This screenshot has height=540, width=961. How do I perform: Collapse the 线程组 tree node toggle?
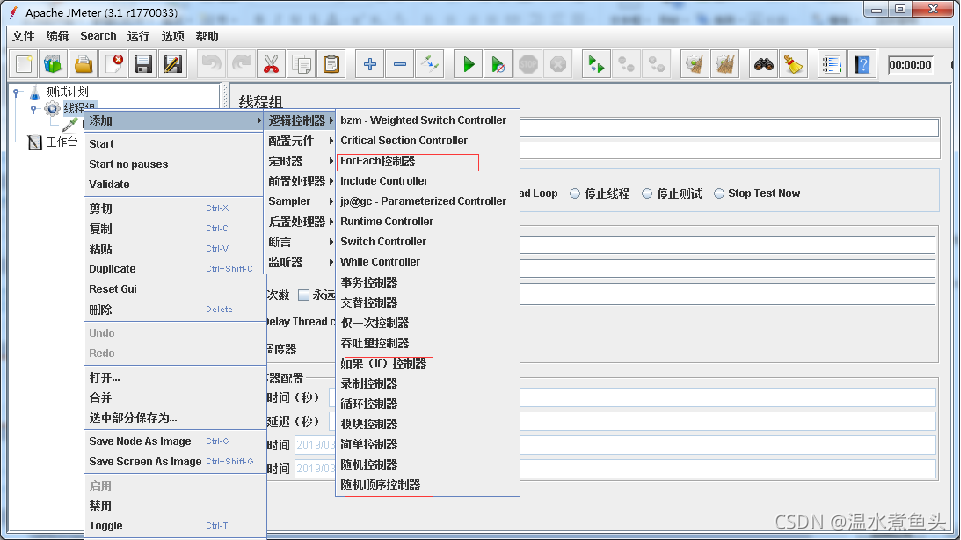coord(34,109)
